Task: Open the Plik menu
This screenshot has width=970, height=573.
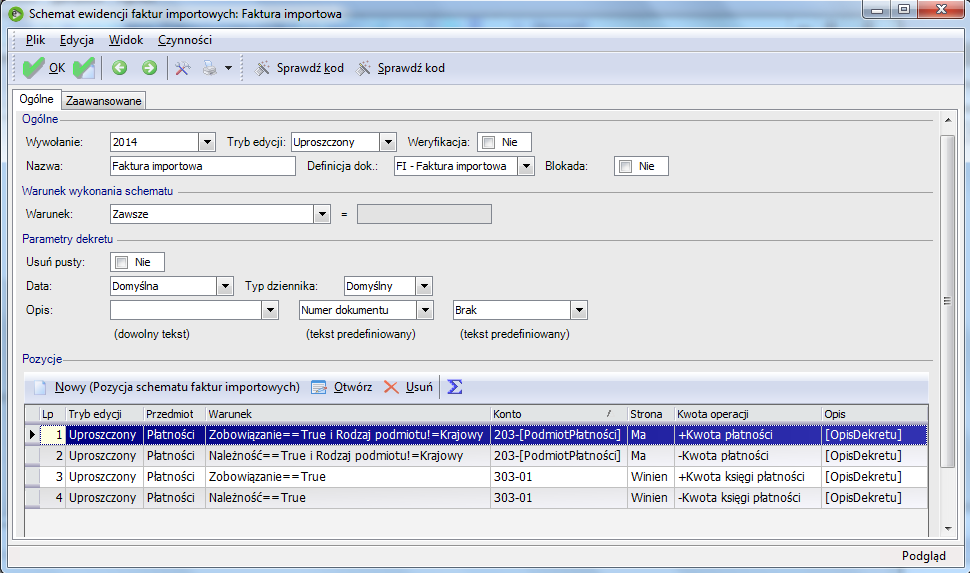Action: [35, 40]
